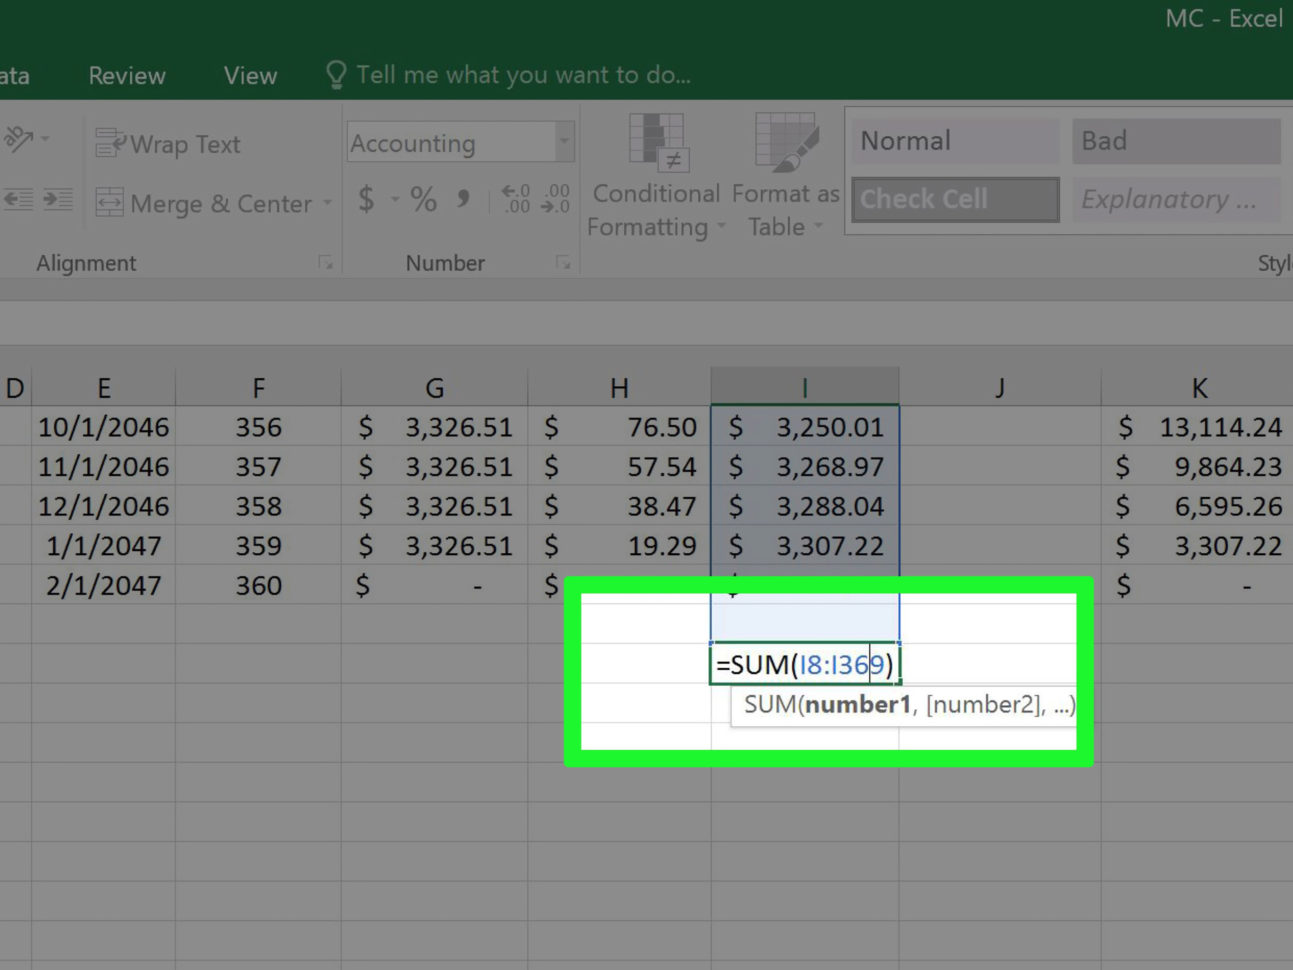This screenshot has height=970, width=1293.
Task: Open the Format as Table dropdown arrow
Action: 820,226
